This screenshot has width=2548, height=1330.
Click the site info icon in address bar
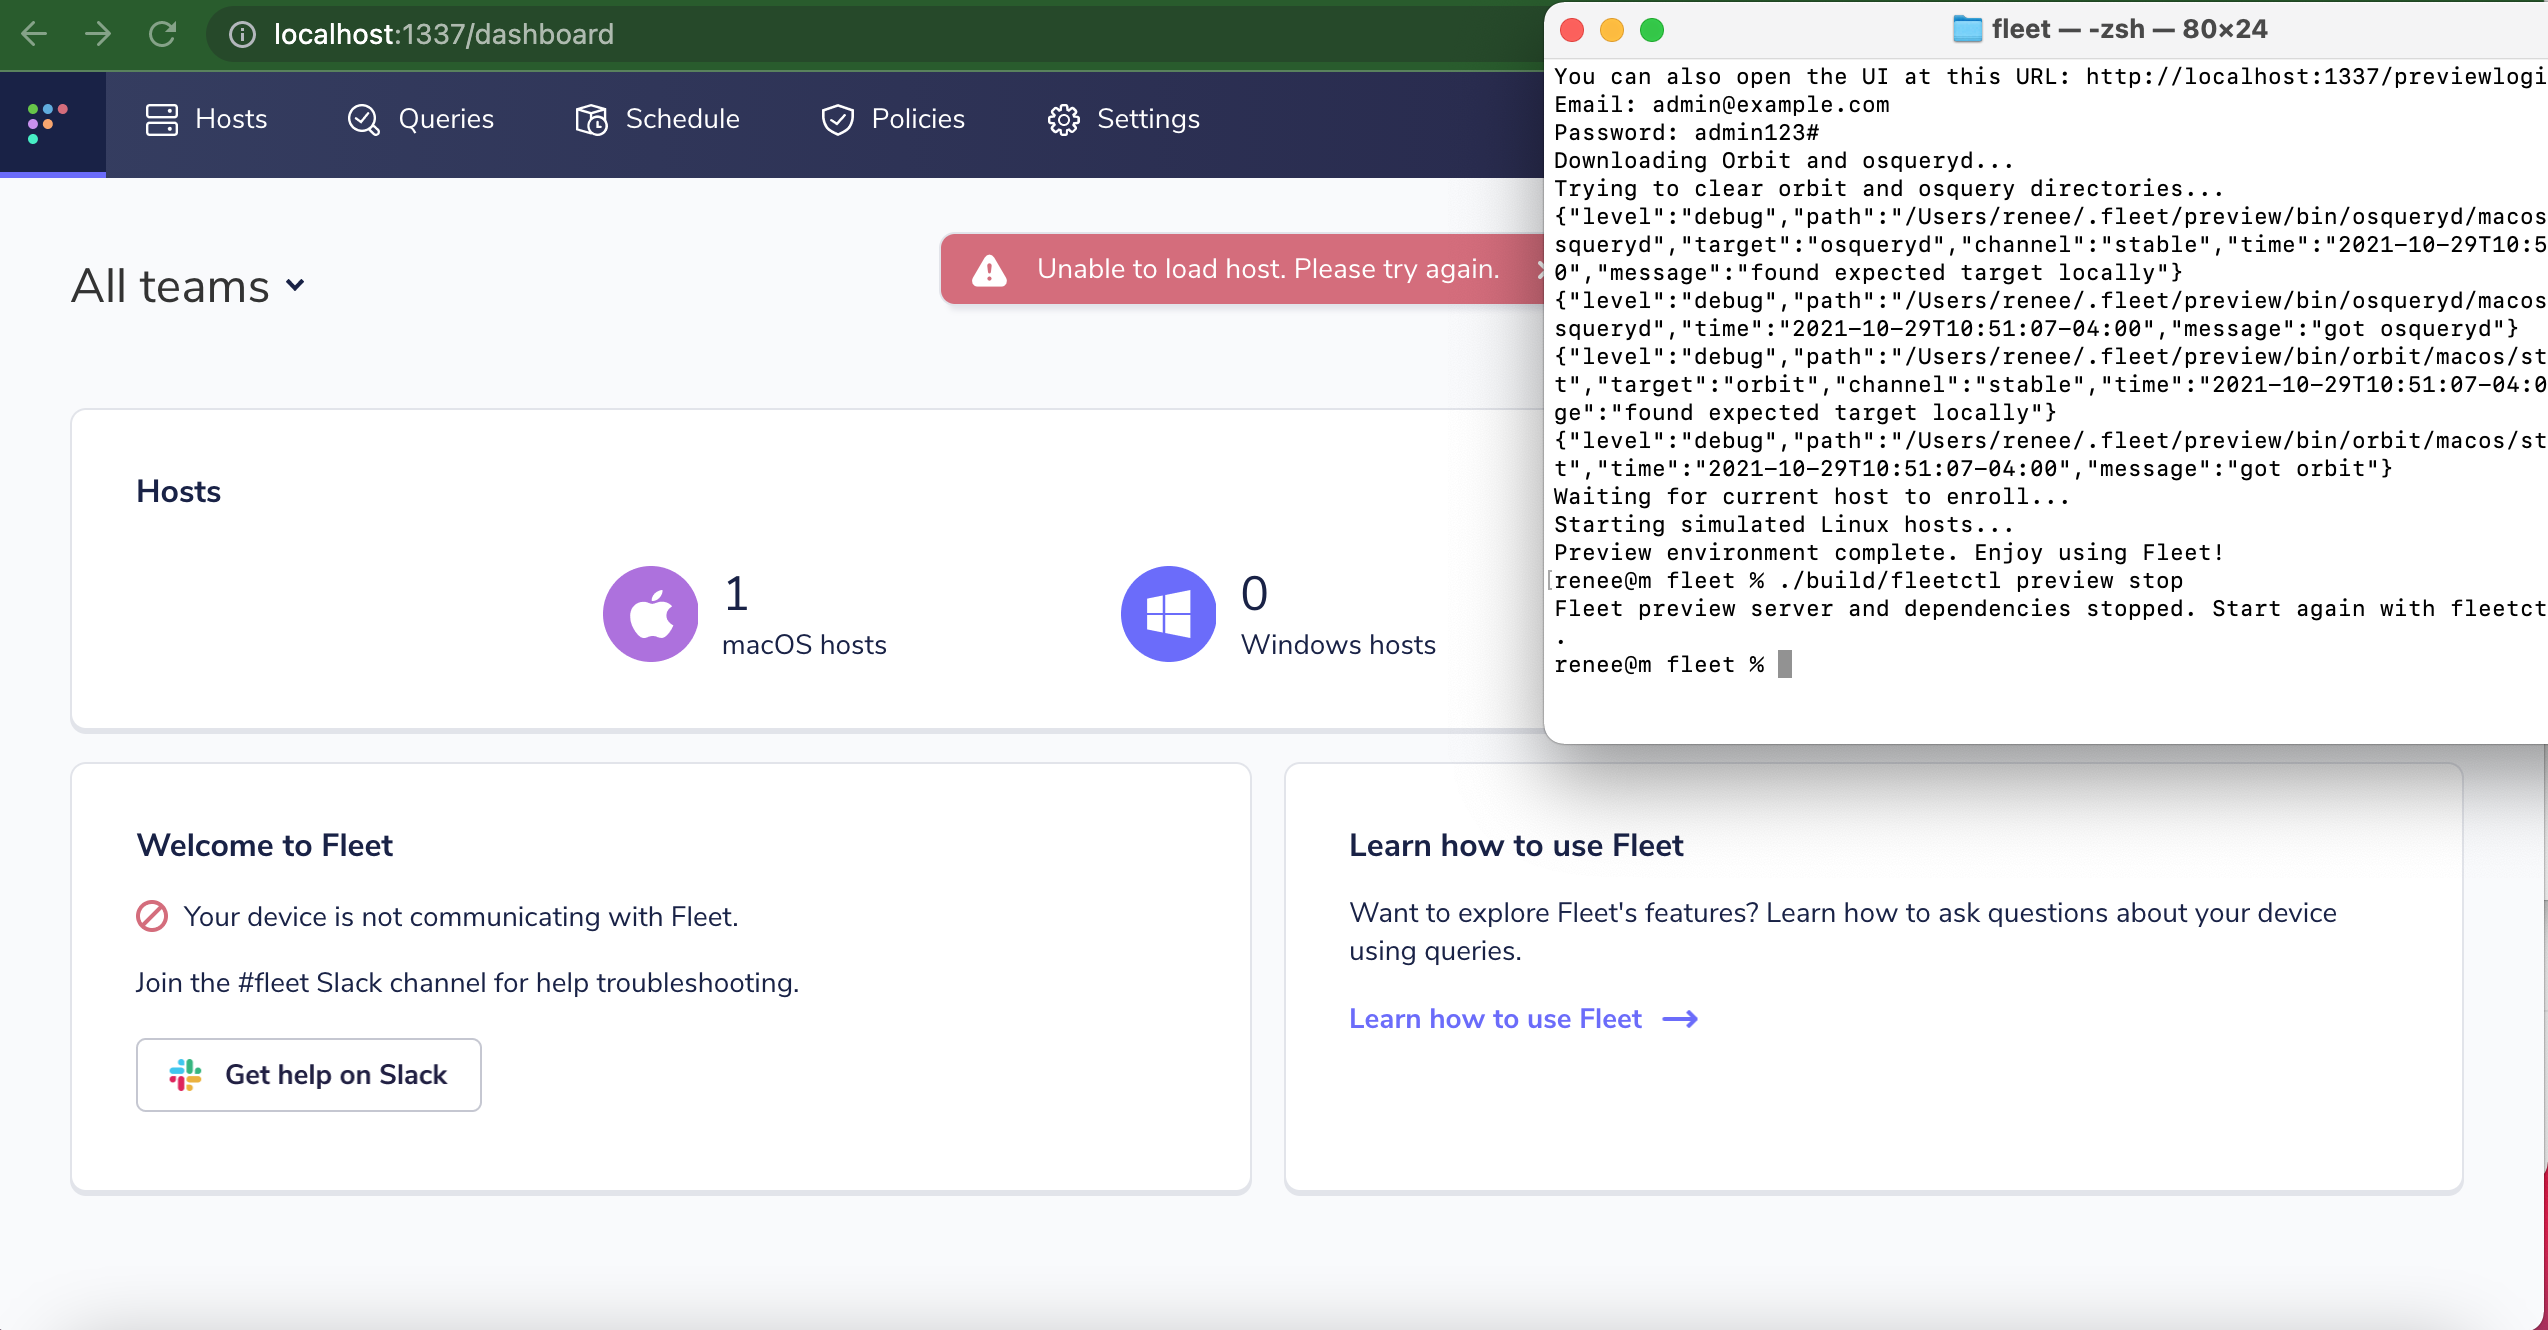(242, 35)
